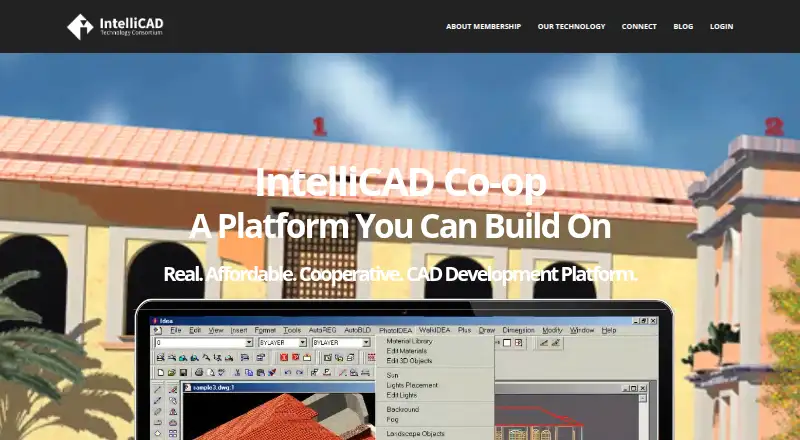Open the Plus menu in Idea window
The height and width of the screenshot is (440, 800).
[464, 330]
